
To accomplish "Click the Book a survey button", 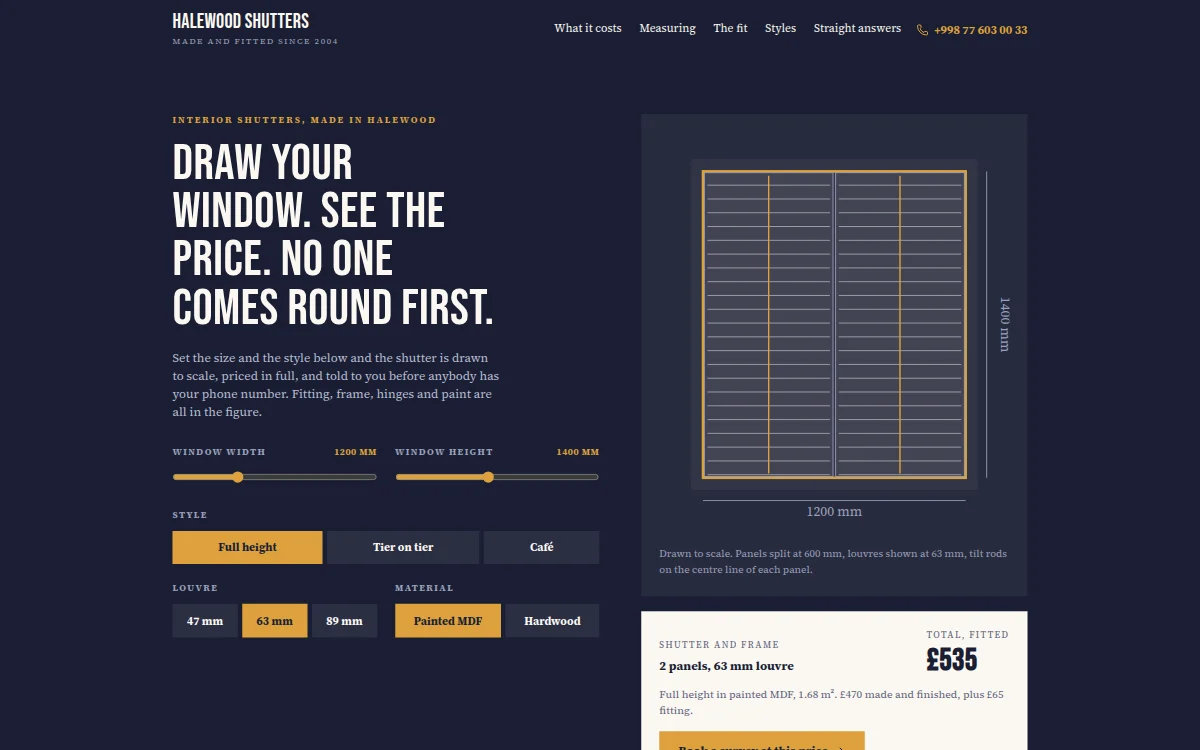I will 762,741.
